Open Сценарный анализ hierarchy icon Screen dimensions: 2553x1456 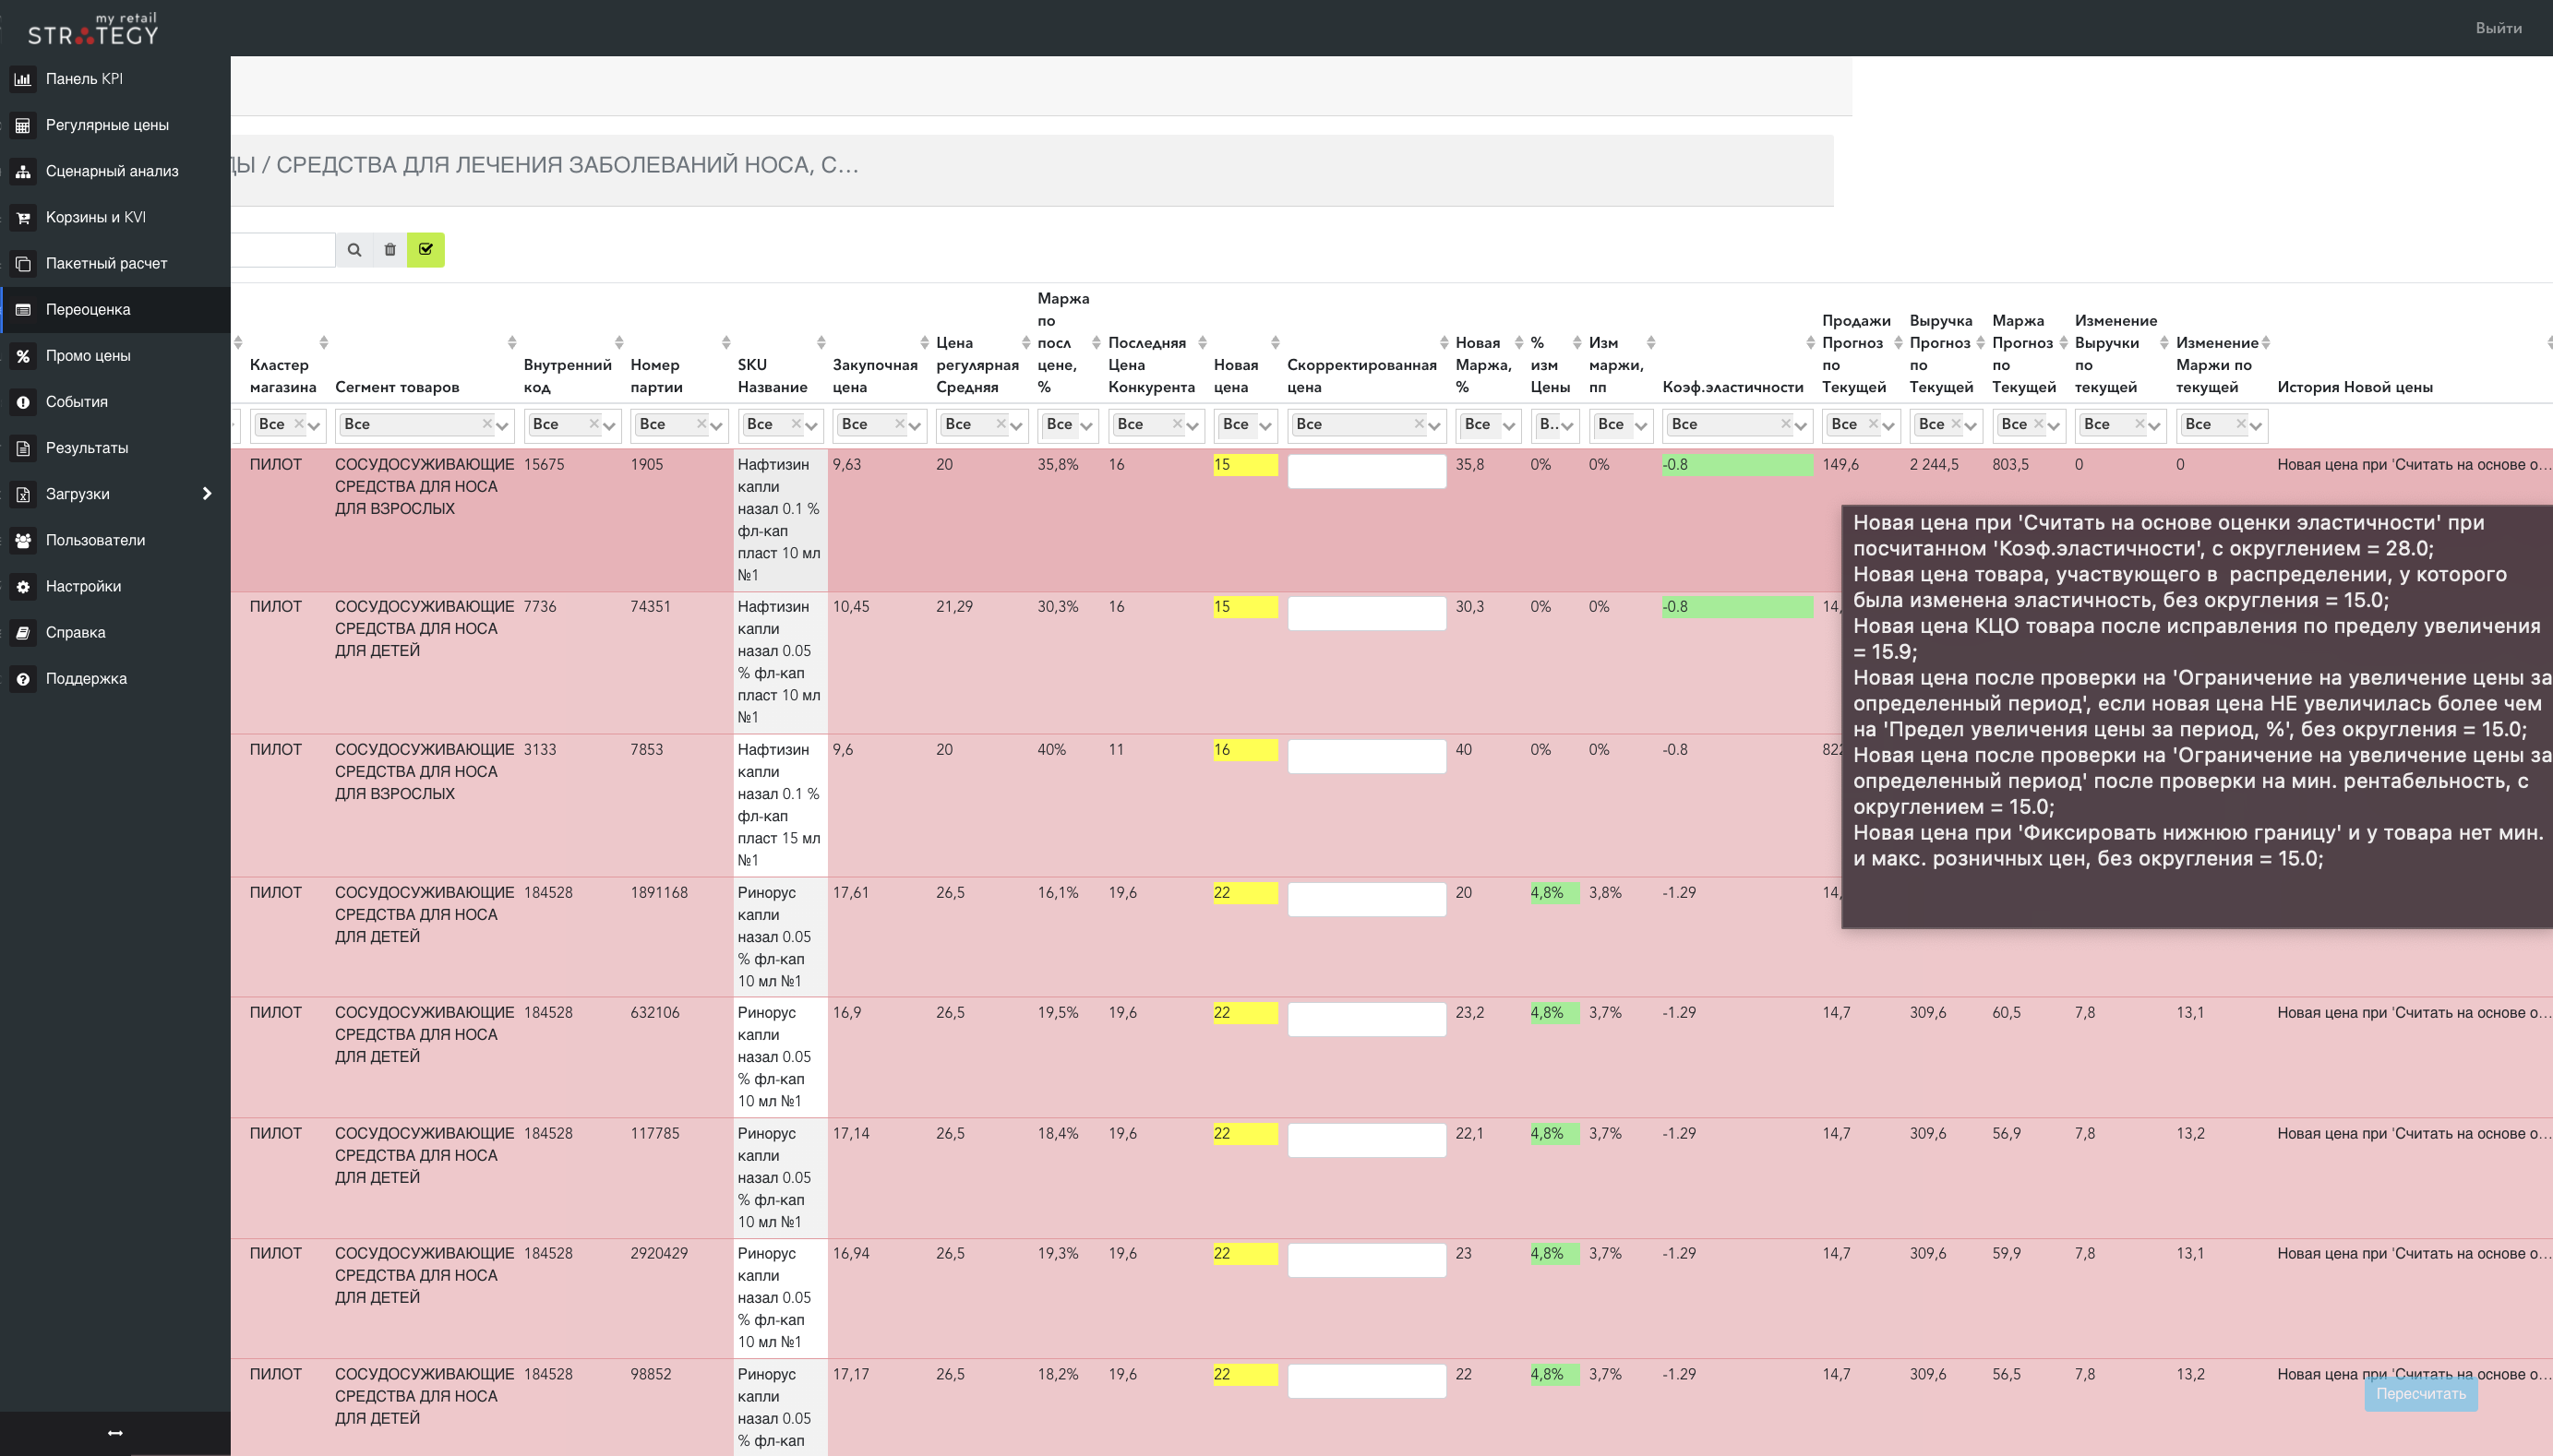(x=22, y=171)
